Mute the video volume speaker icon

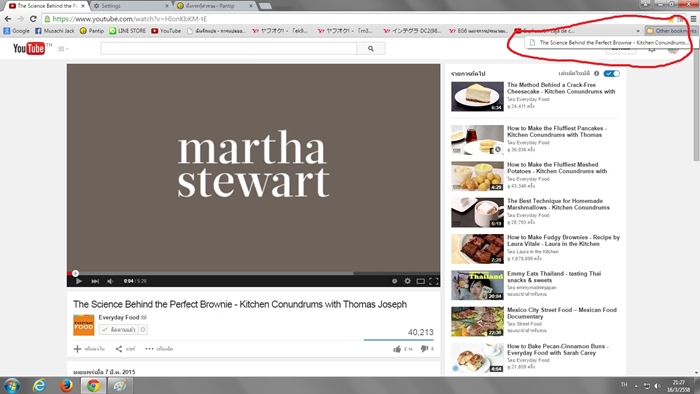tap(110, 281)
